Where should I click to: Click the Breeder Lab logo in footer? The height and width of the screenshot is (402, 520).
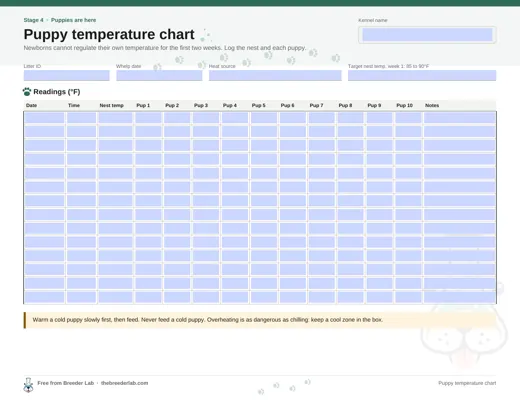coord(28,385)
